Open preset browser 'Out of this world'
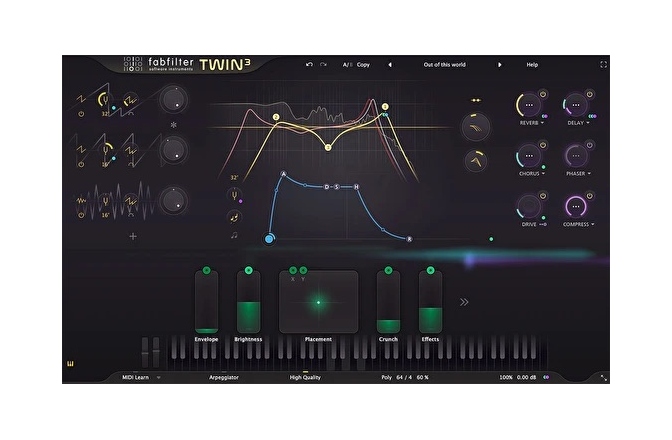 (x=444, y=65)
